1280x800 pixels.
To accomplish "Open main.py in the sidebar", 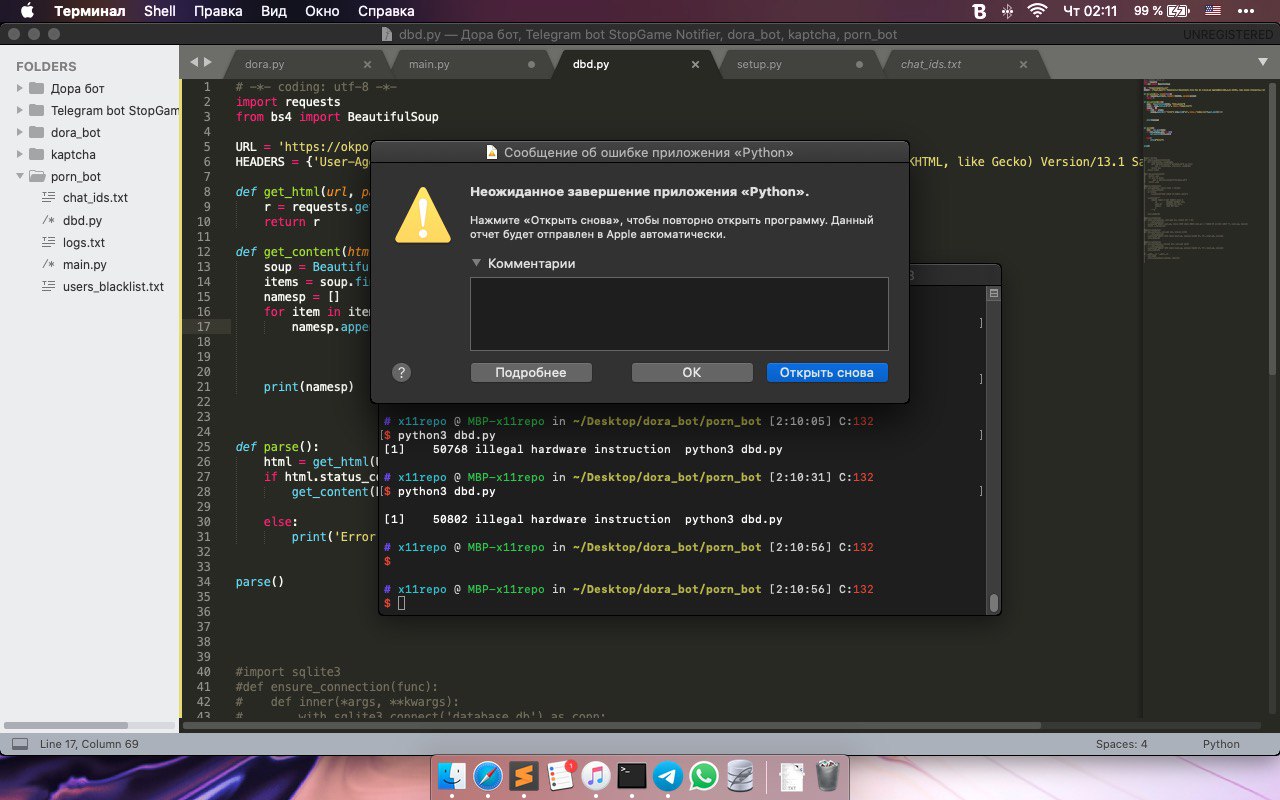I will [85, 264].
